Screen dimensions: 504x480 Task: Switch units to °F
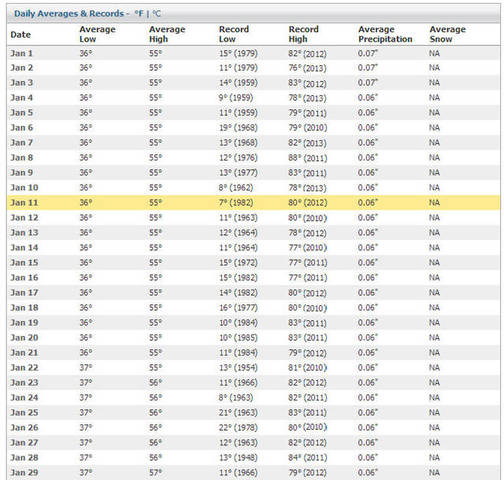(x=139, y=14)
